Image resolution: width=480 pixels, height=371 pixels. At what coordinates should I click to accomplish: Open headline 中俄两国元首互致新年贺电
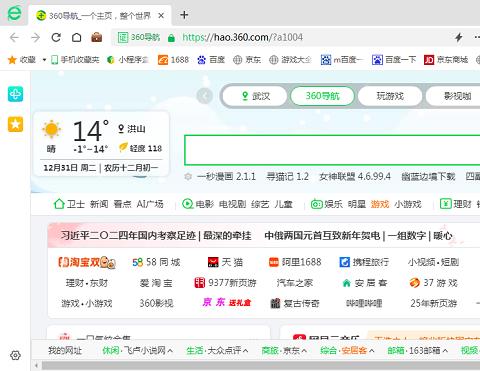[x=322, y=235]
